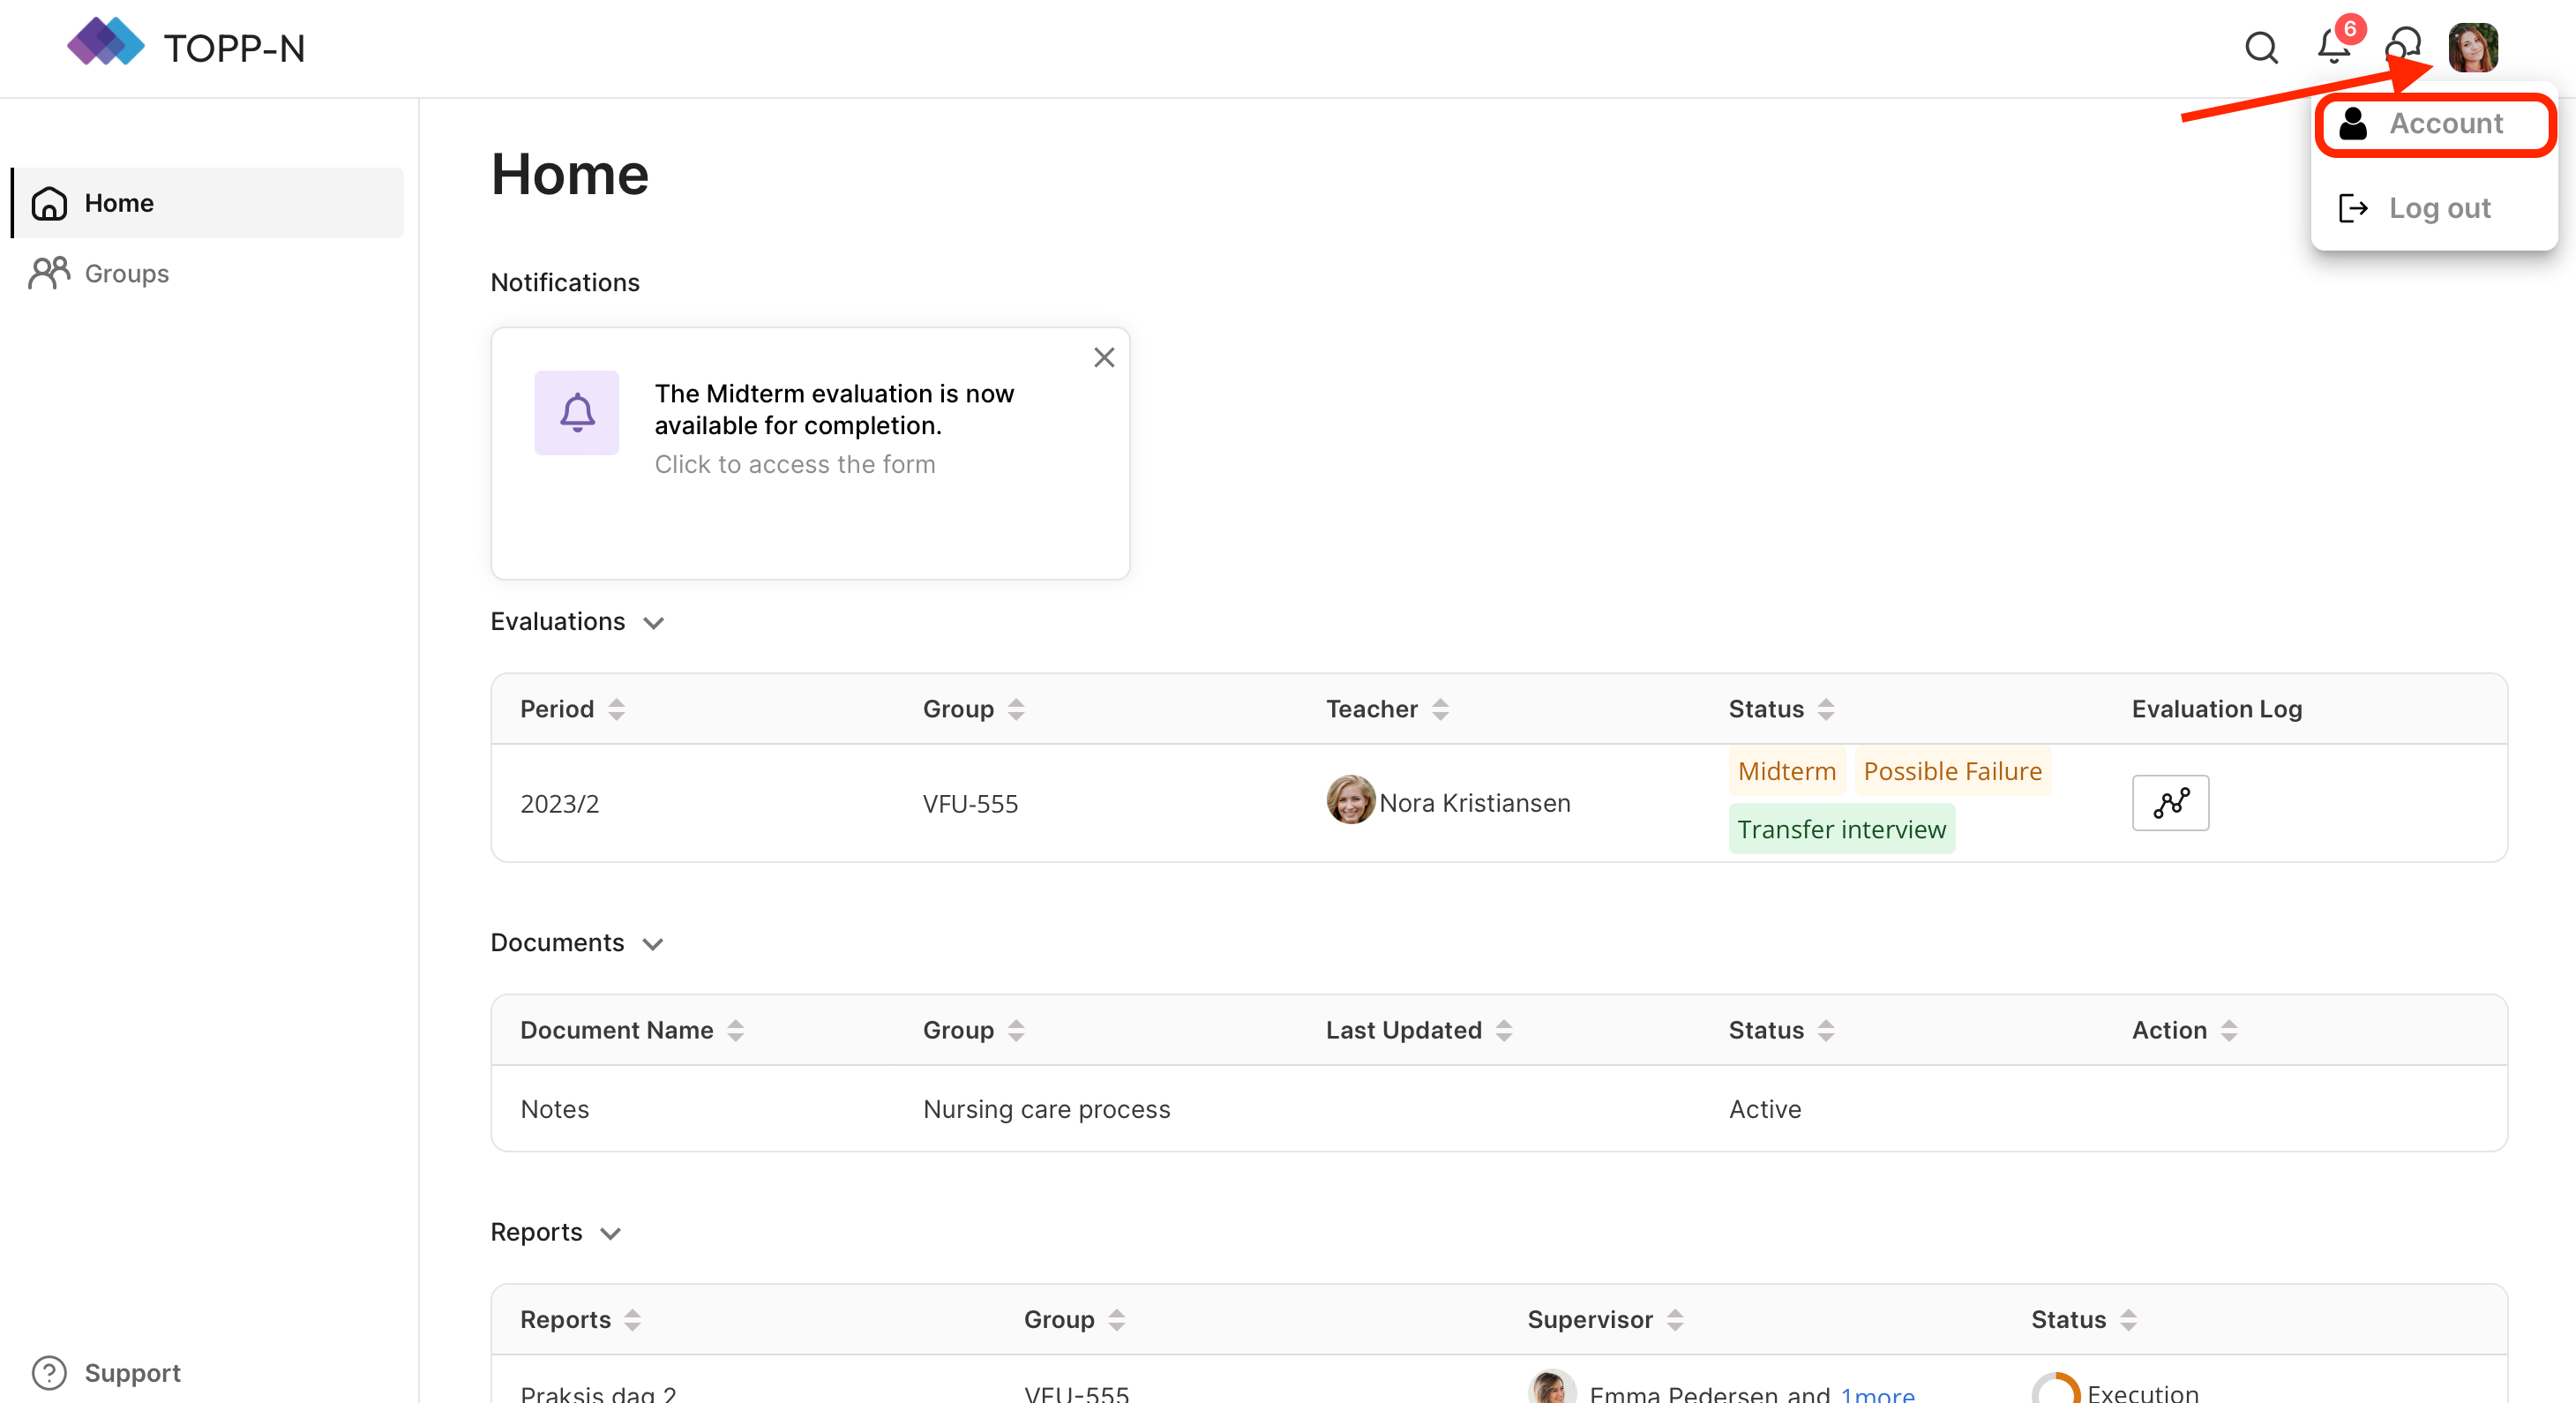Click the Support help icon
This screenshot has width=2576, height=1403.
coord(49,1372)
